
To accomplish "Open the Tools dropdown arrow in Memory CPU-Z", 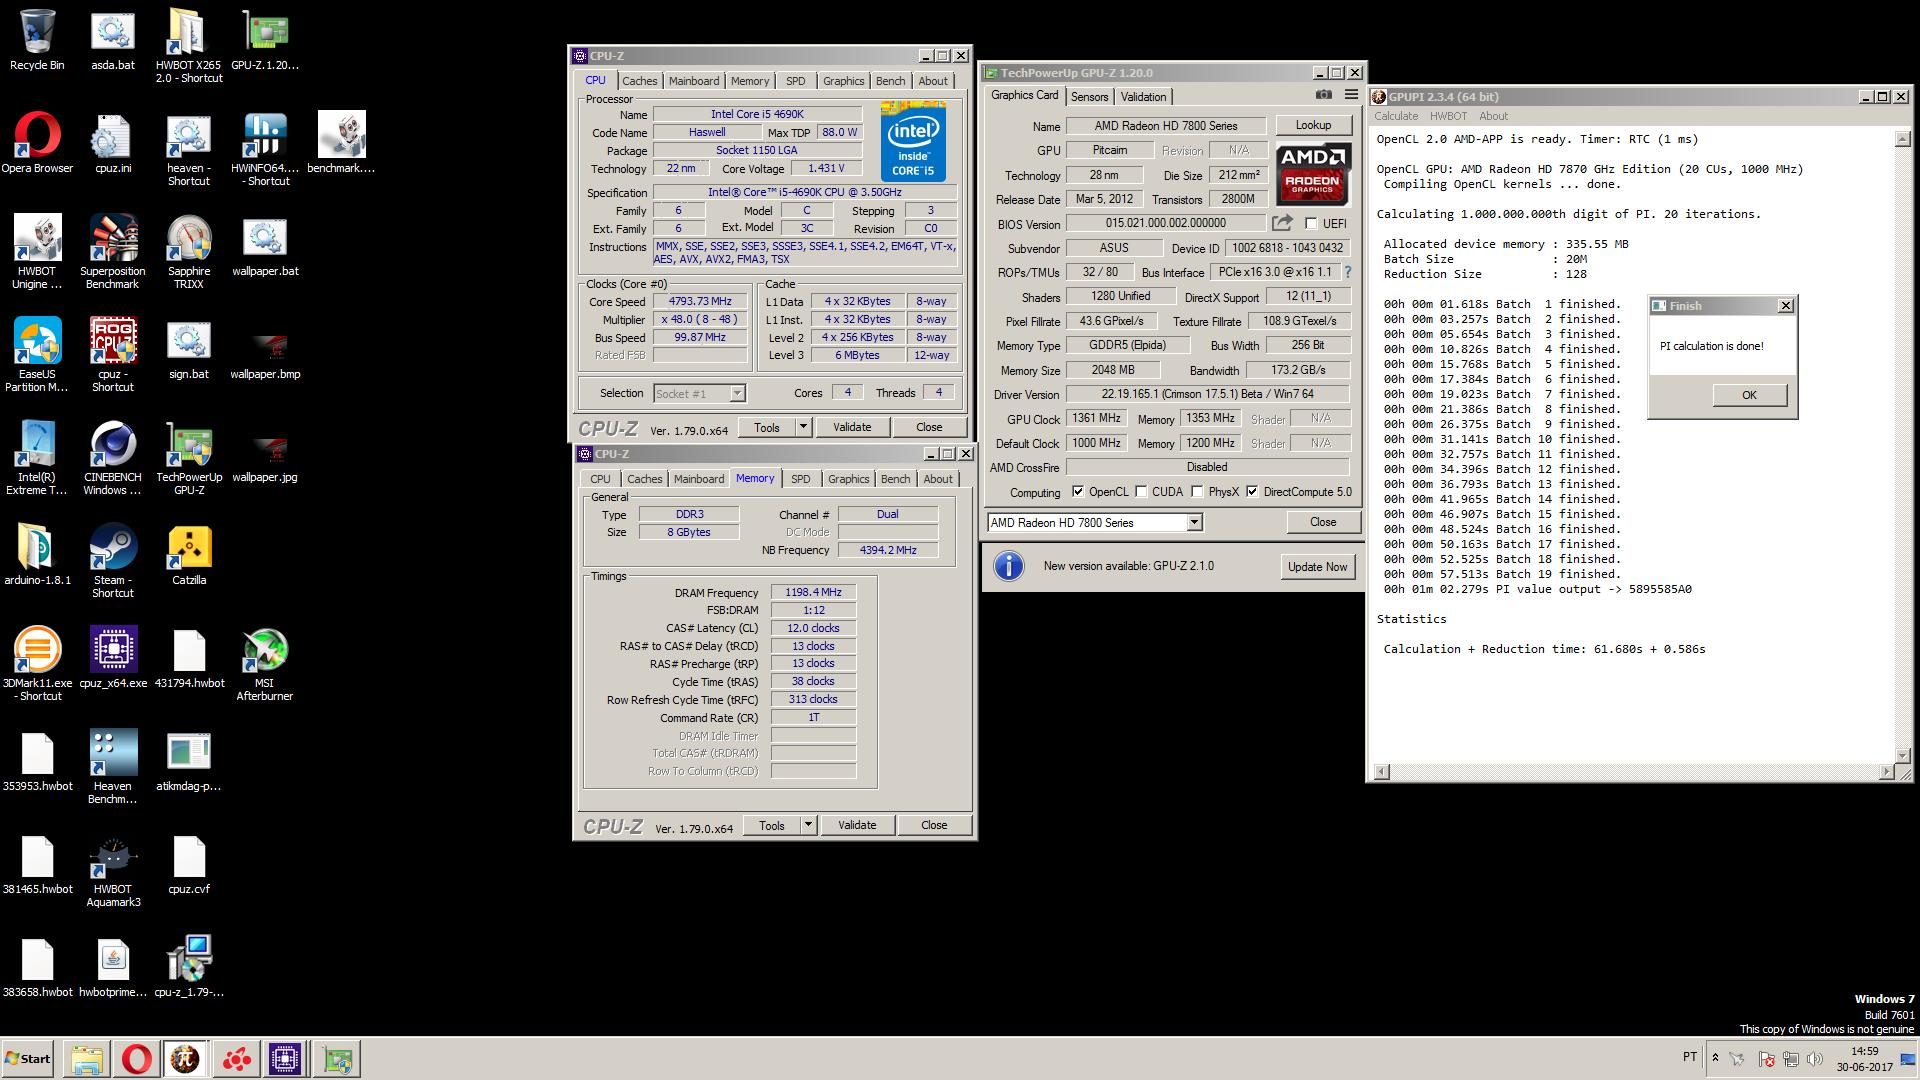I will (807, 825).
